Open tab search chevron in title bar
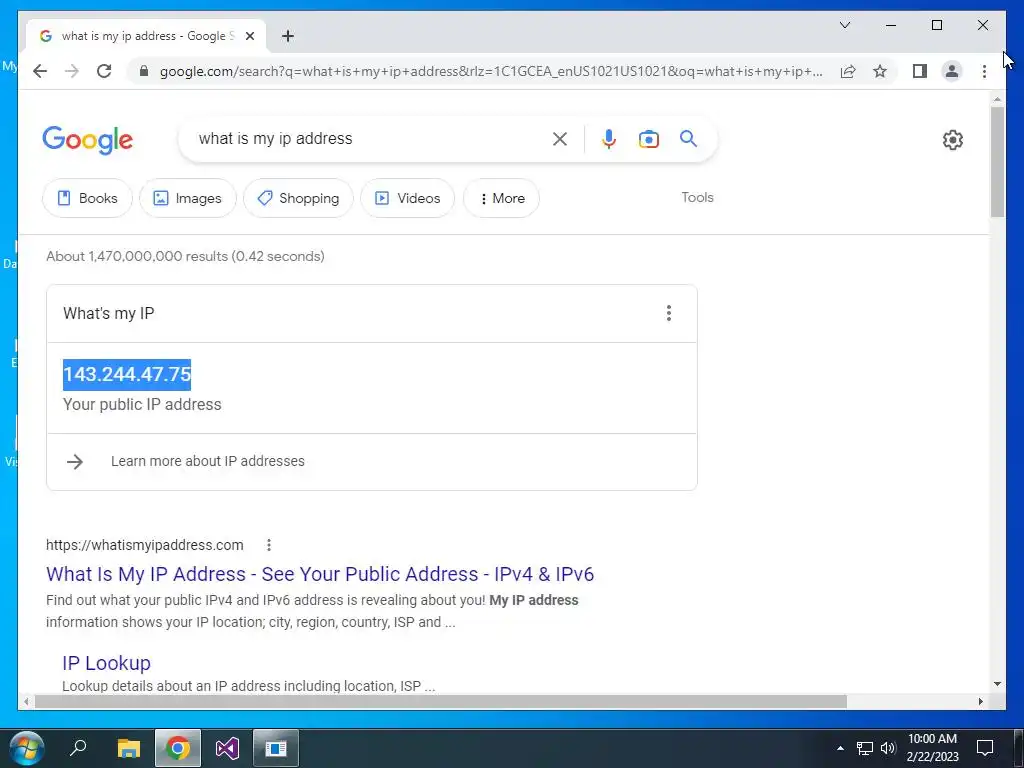Image resolution: width=1024 pixels, height=768 pixels. tap(844, 25)
